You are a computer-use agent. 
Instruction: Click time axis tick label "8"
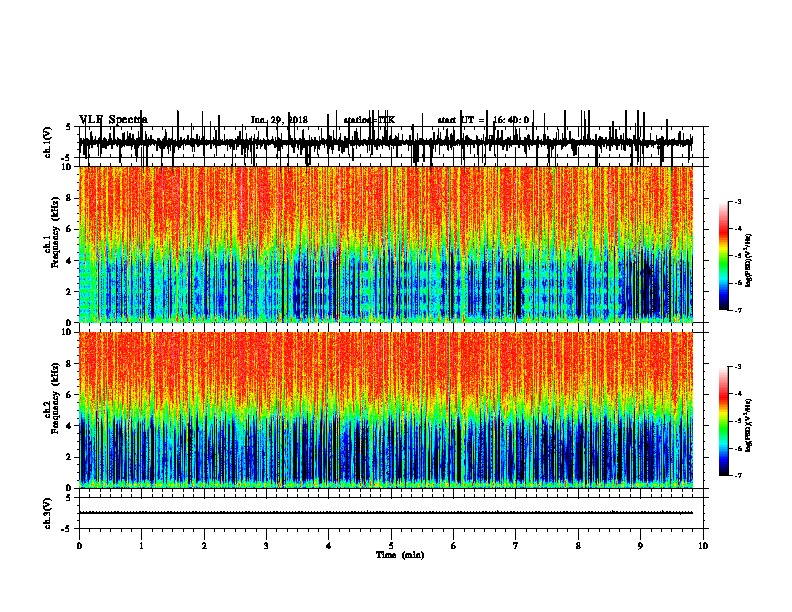coord(578,546)
